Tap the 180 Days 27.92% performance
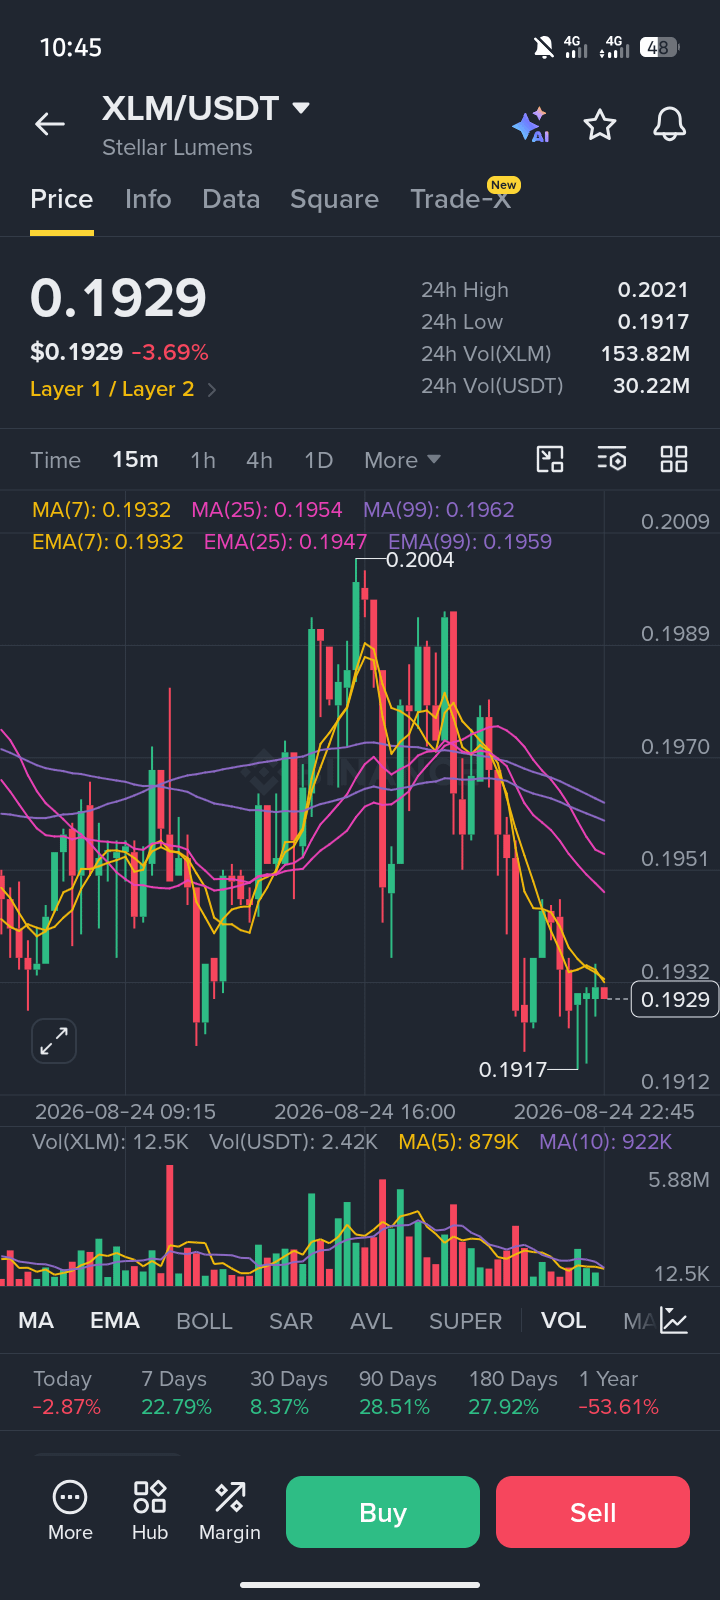The width and height of the screenshot is (720, 1600). click(513, 1393)
